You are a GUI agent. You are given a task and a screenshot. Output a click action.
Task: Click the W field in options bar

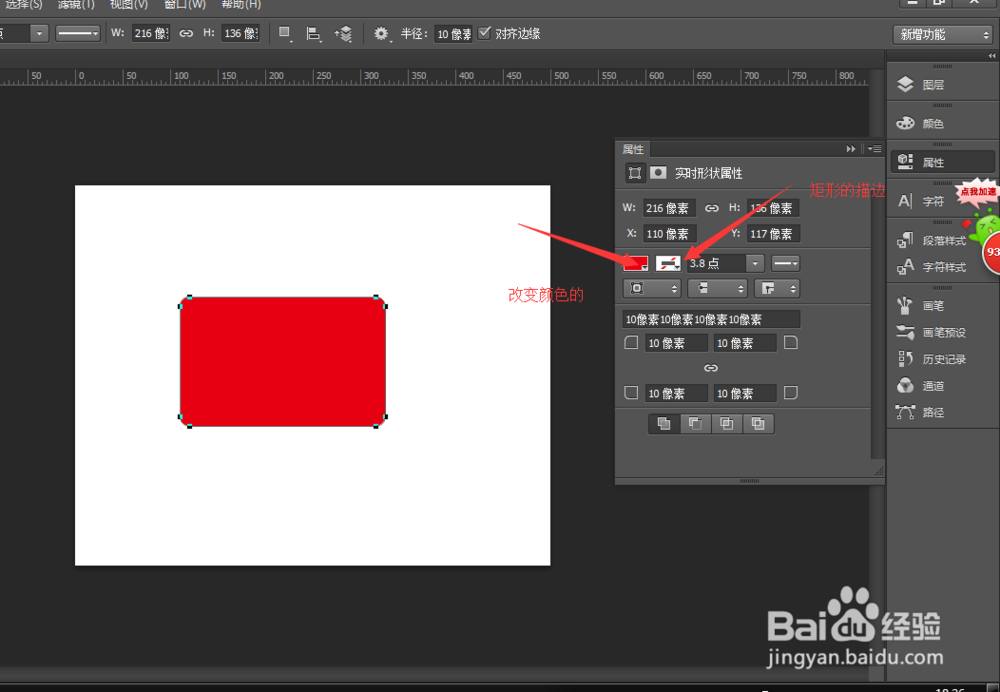(151, 33)
